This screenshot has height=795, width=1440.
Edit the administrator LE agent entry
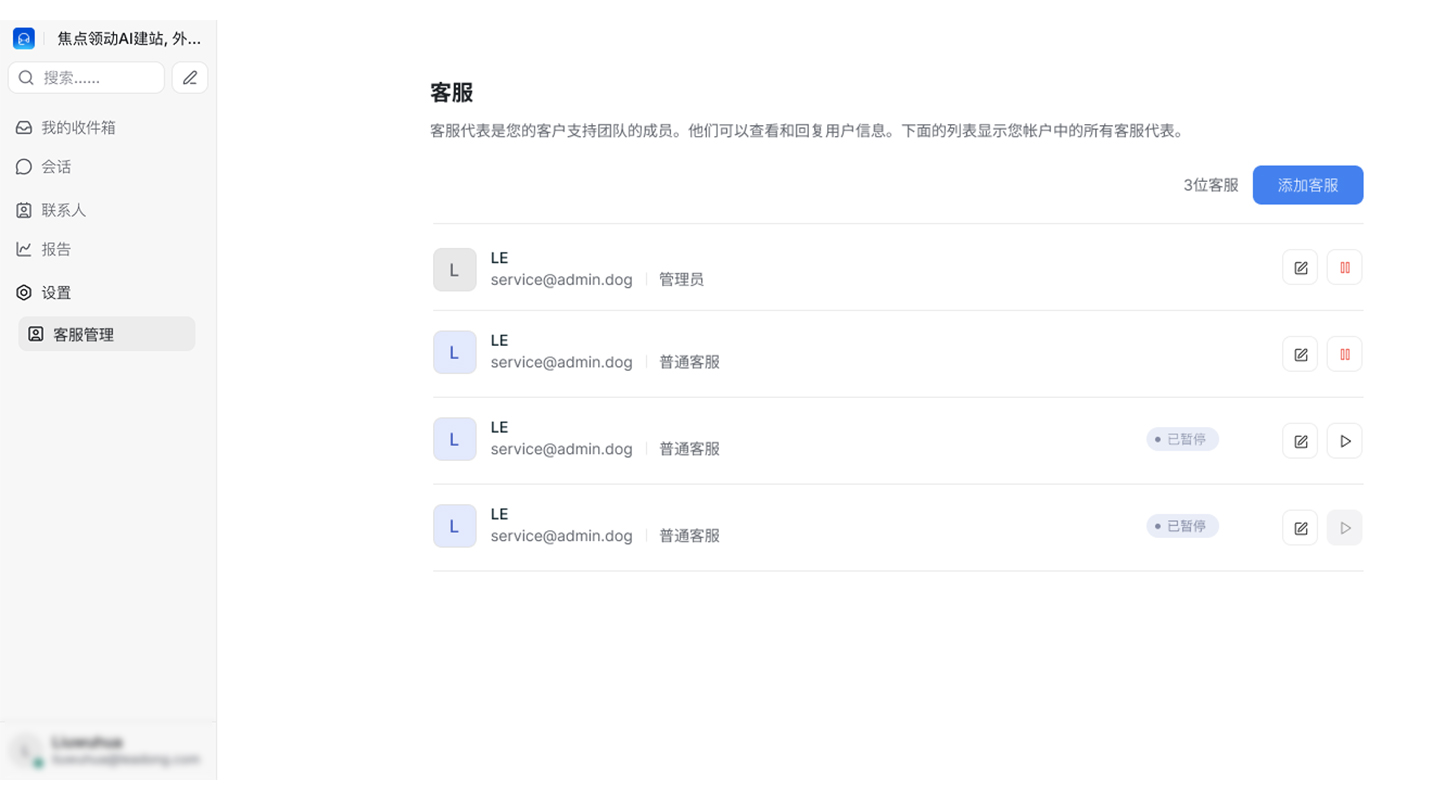[1300, 267]
